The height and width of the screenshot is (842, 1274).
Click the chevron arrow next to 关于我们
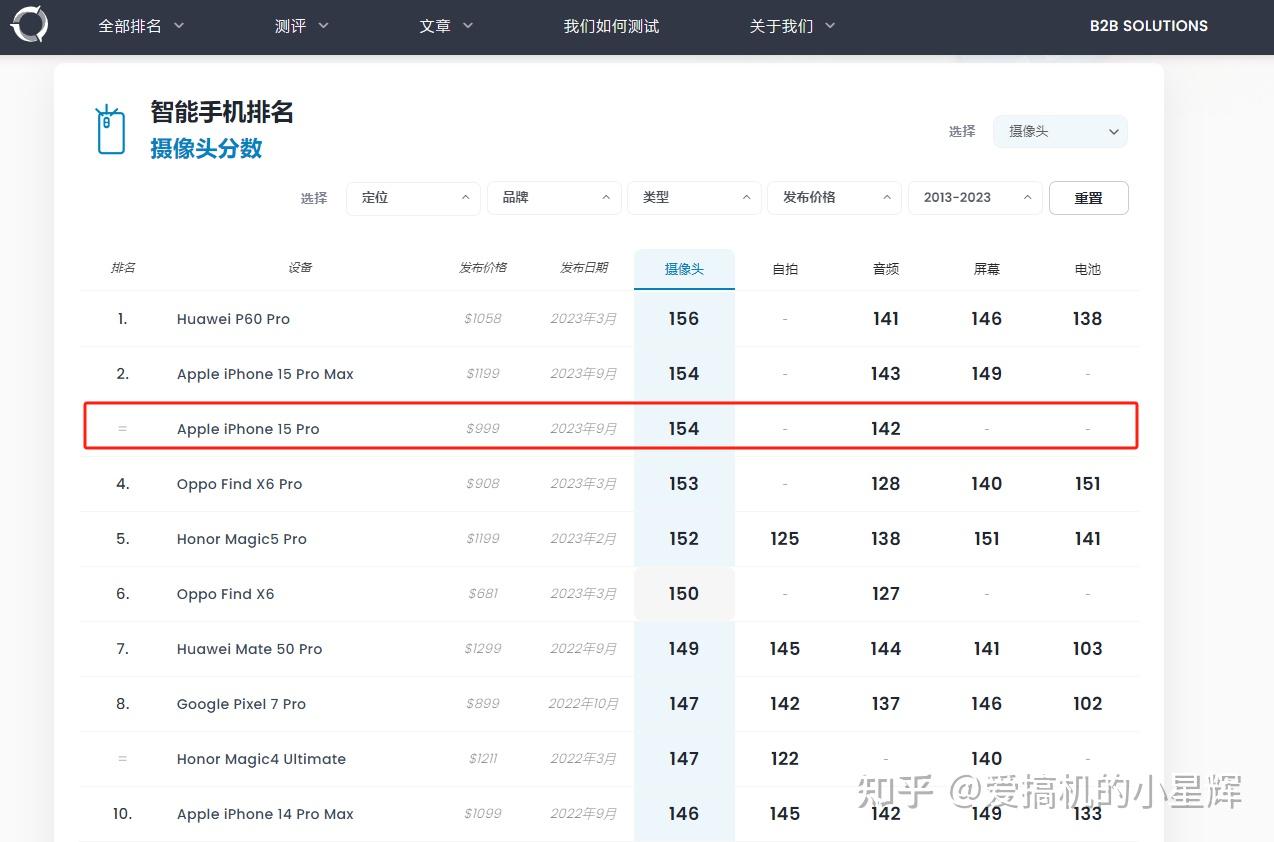point(829,26)
